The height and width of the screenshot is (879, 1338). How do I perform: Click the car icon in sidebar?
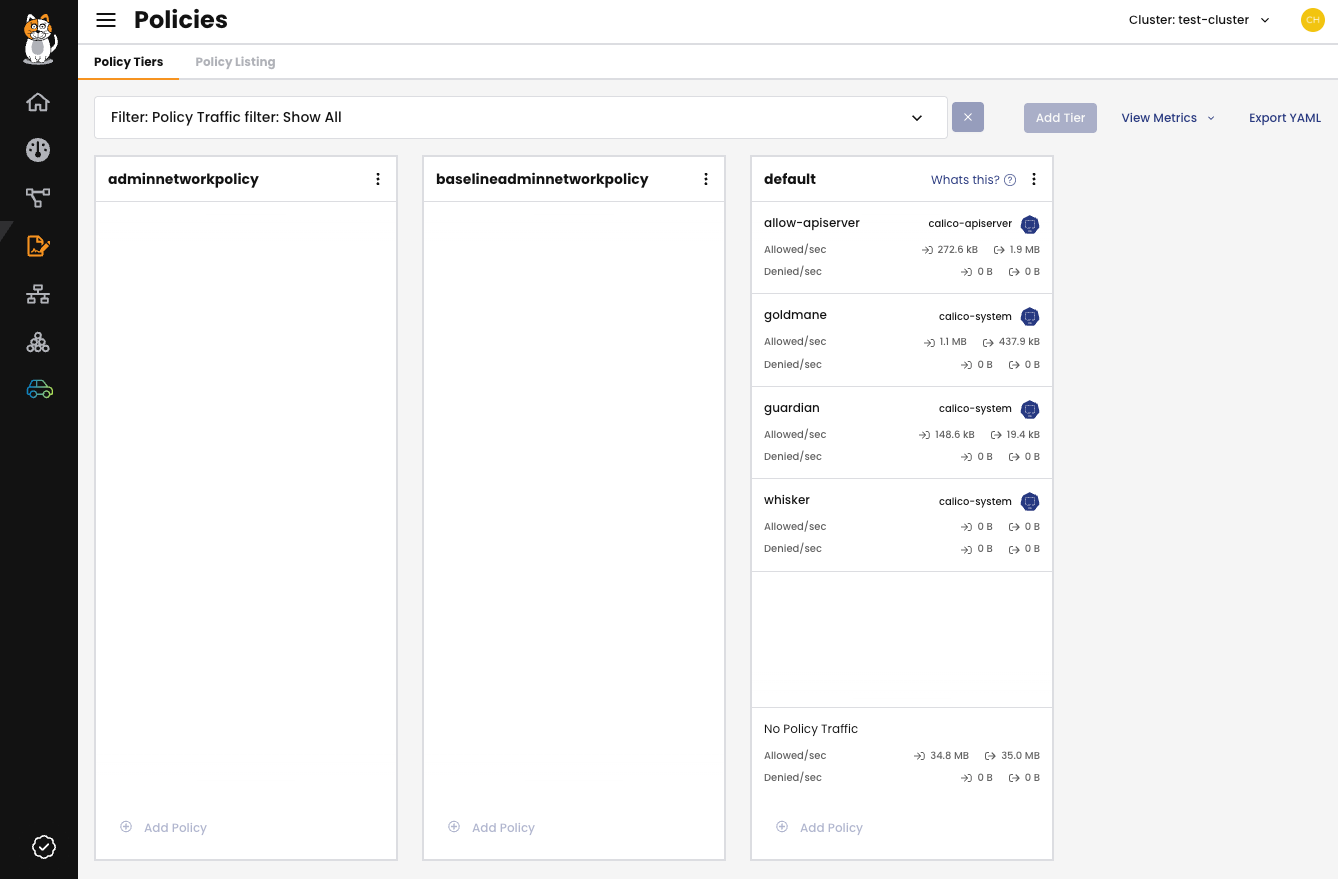(39, 389)
